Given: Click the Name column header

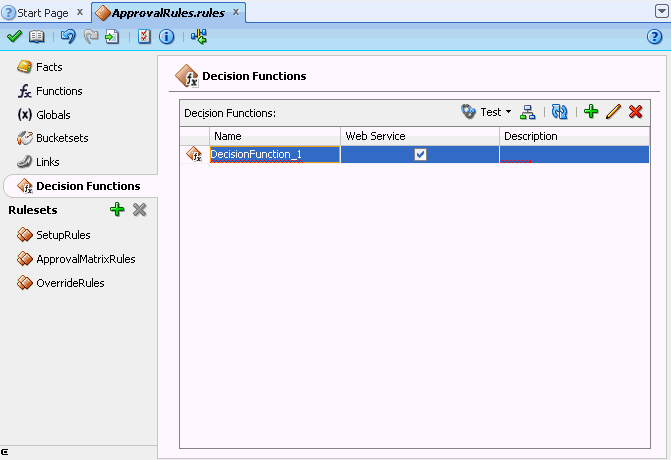Looking at the screenshot, I should pyautogui.click(x=275, y=136).
